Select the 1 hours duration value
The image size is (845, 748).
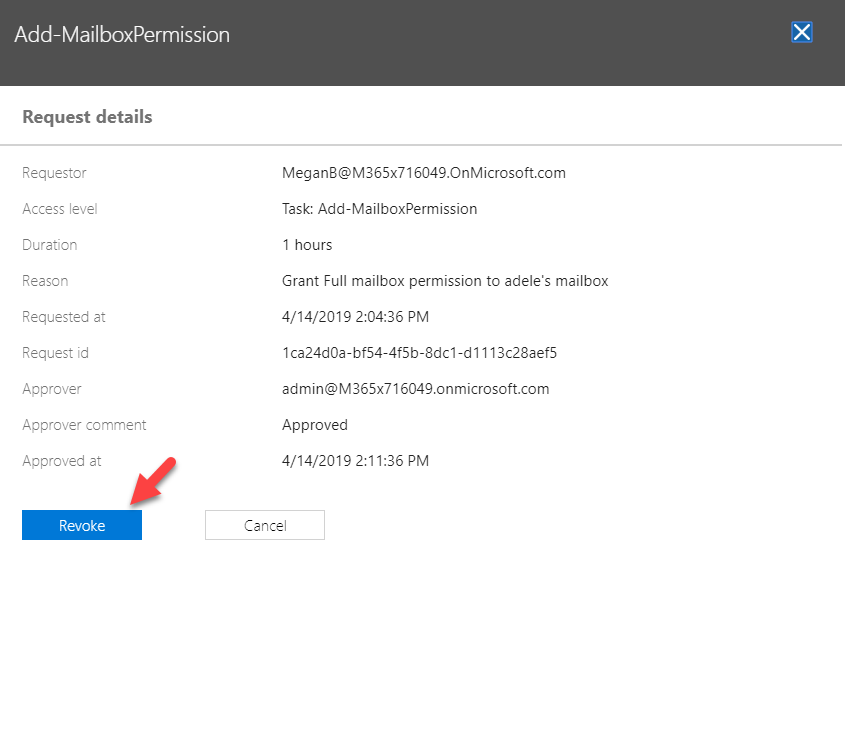pos(307,245)
